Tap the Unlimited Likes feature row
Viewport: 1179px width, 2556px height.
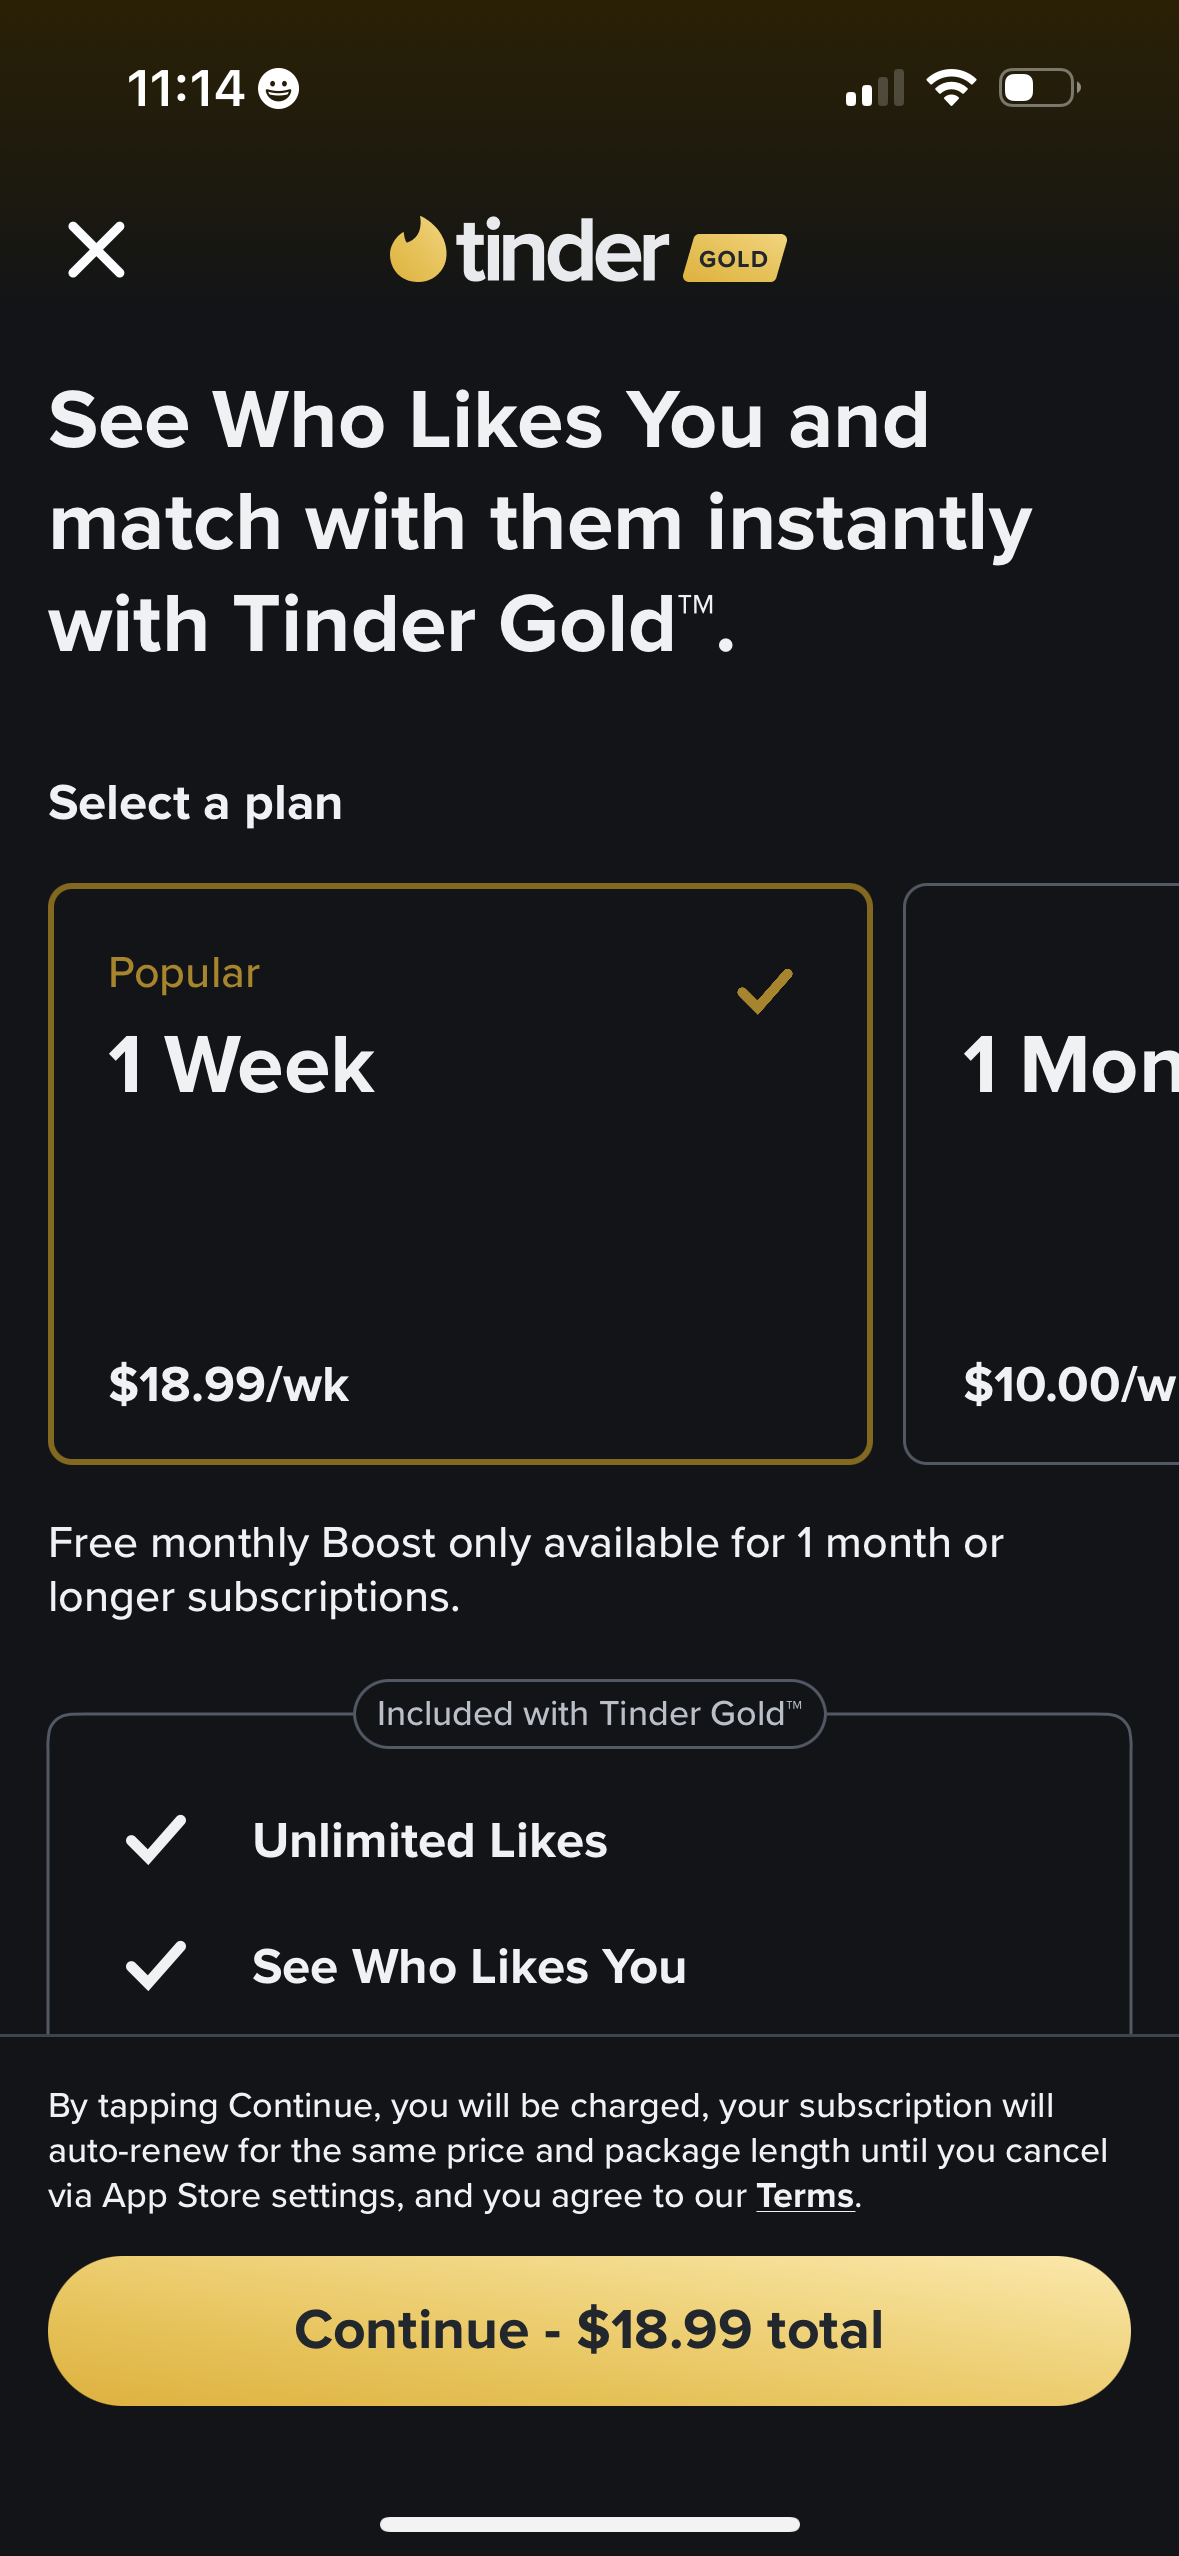(x=430, y=1840)
